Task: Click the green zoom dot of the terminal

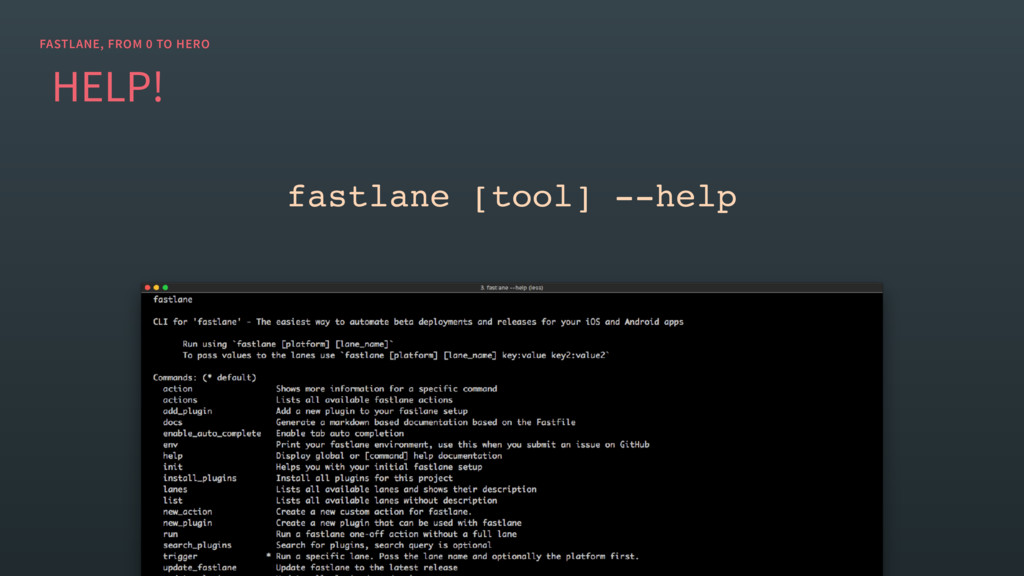Action: pyautogui.click(x=165, y=287)
